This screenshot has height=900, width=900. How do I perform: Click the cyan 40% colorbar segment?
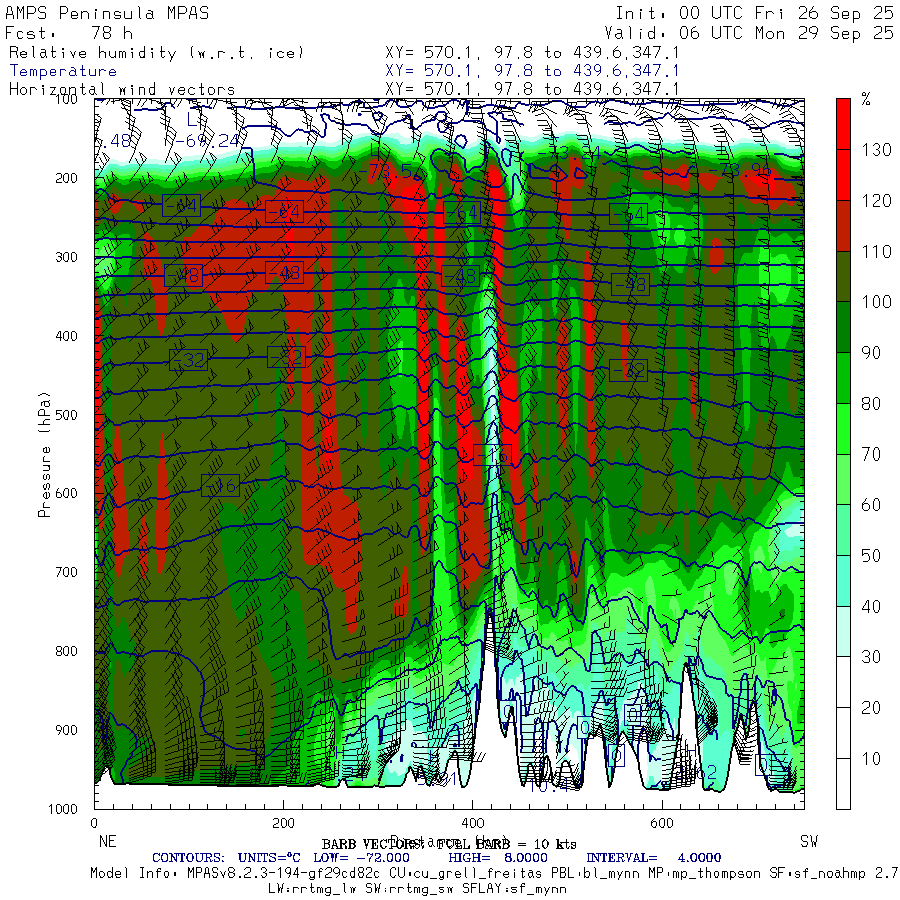pos(843,581)
